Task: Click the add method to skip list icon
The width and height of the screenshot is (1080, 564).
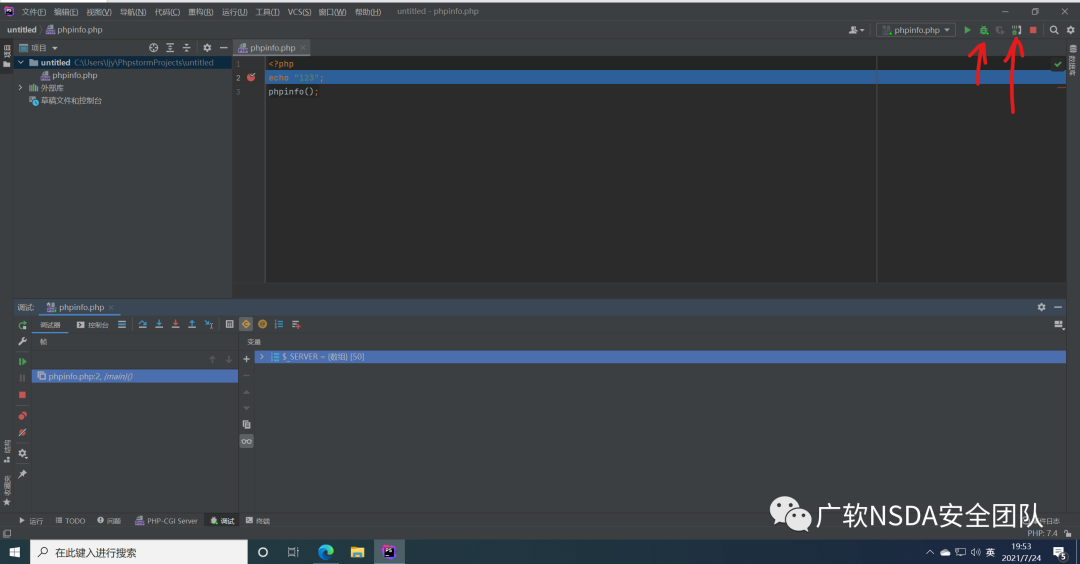Action: 296,324
